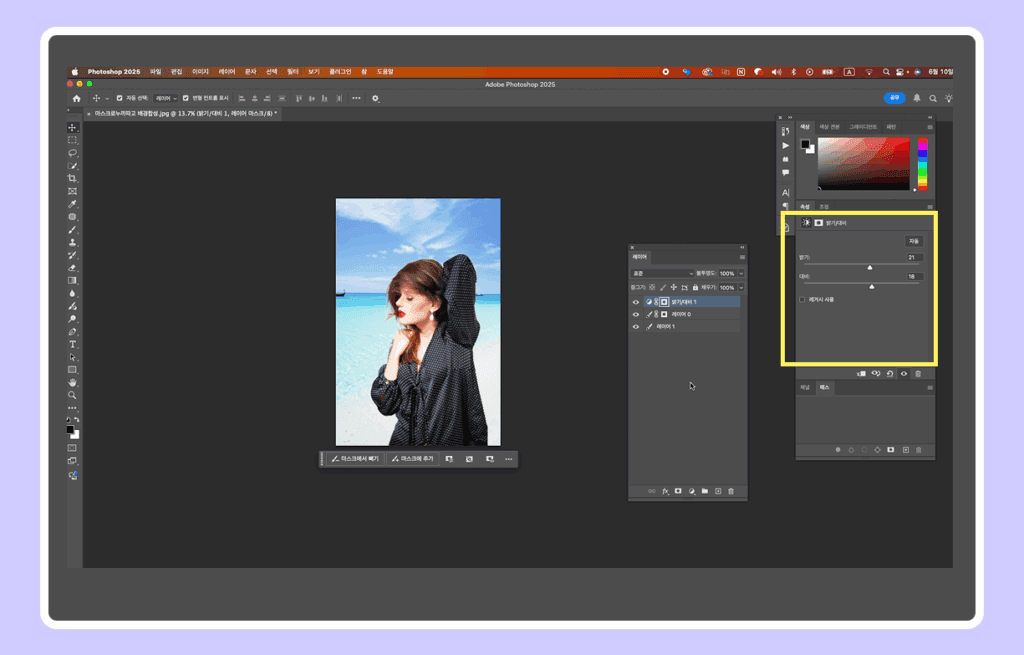1024x655 pixels.
Task: Reset adjustment defaults in Properties panel
Action: coord(889,374)
